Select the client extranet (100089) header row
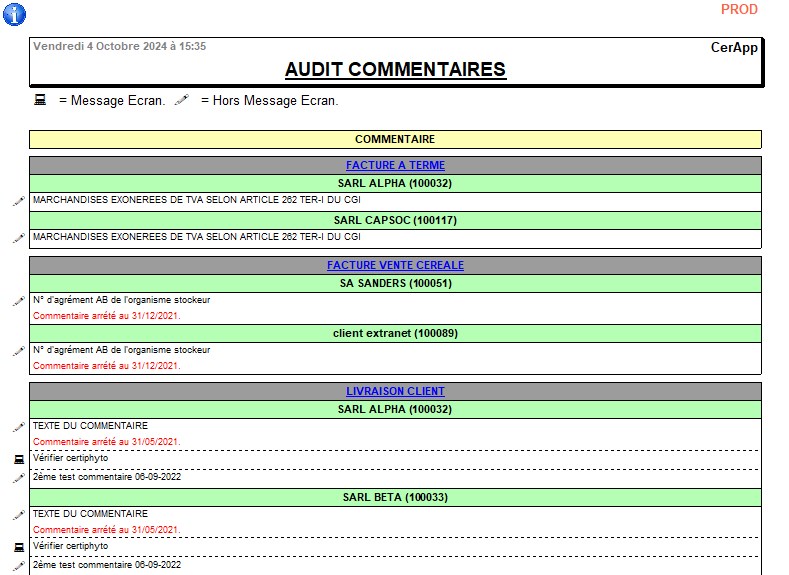 tap(395, 333)
